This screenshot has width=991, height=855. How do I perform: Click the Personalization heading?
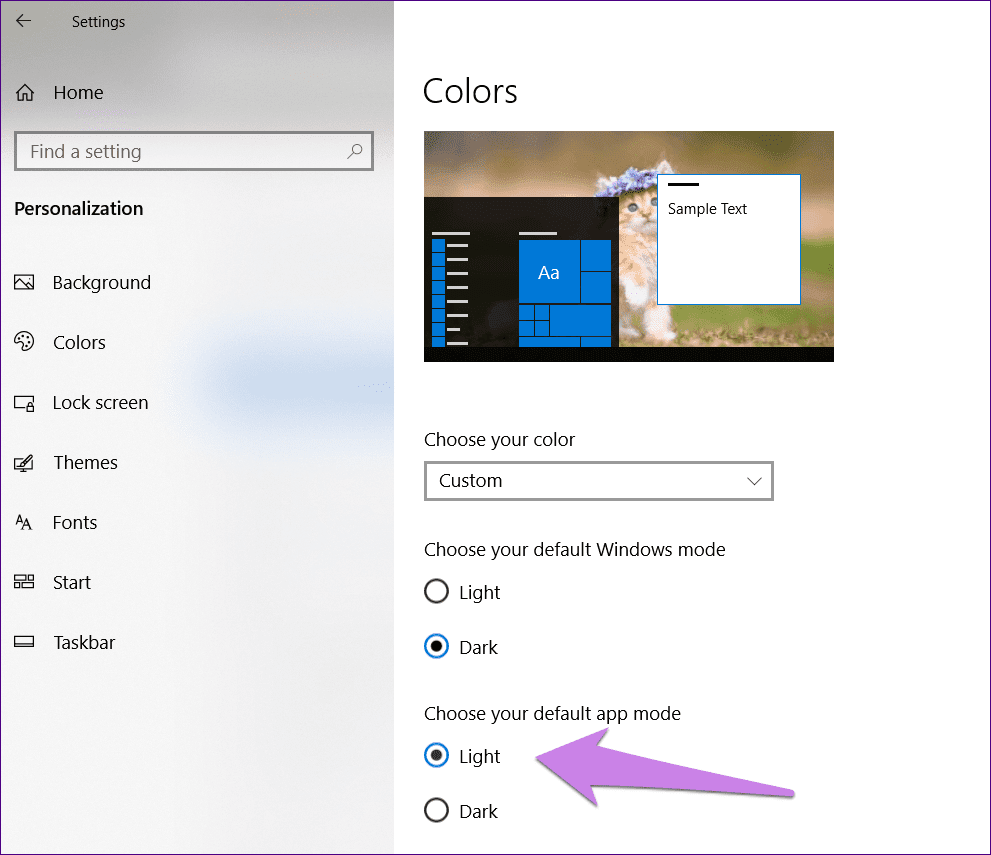79,209
